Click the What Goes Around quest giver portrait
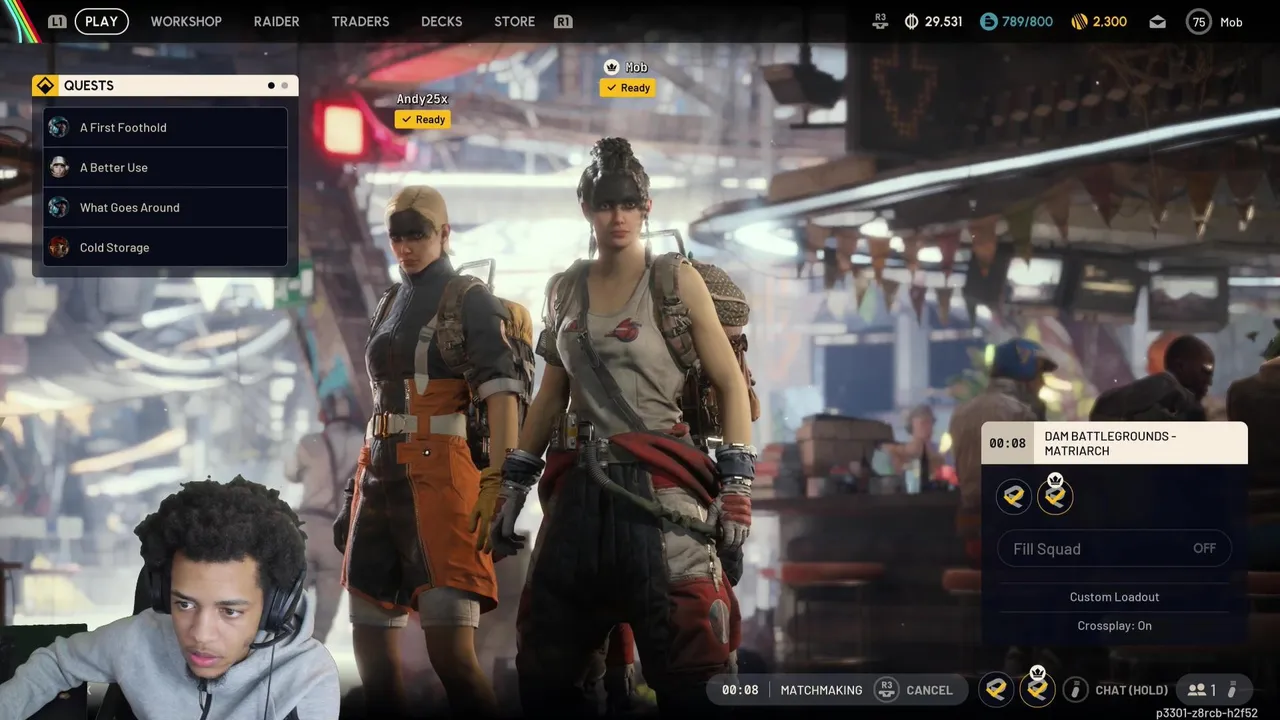The width and height of the screenshot is (1280, 720). pos(59,207)
